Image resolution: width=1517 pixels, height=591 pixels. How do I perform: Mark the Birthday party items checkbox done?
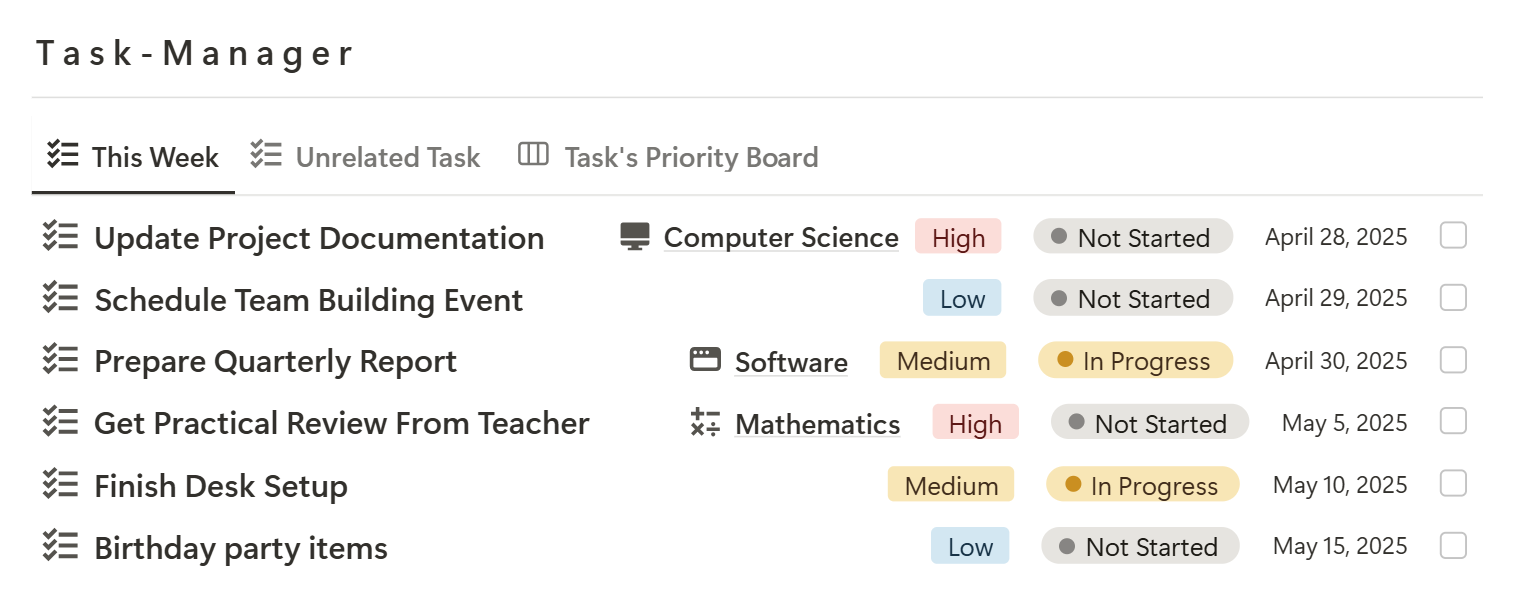1453,546
